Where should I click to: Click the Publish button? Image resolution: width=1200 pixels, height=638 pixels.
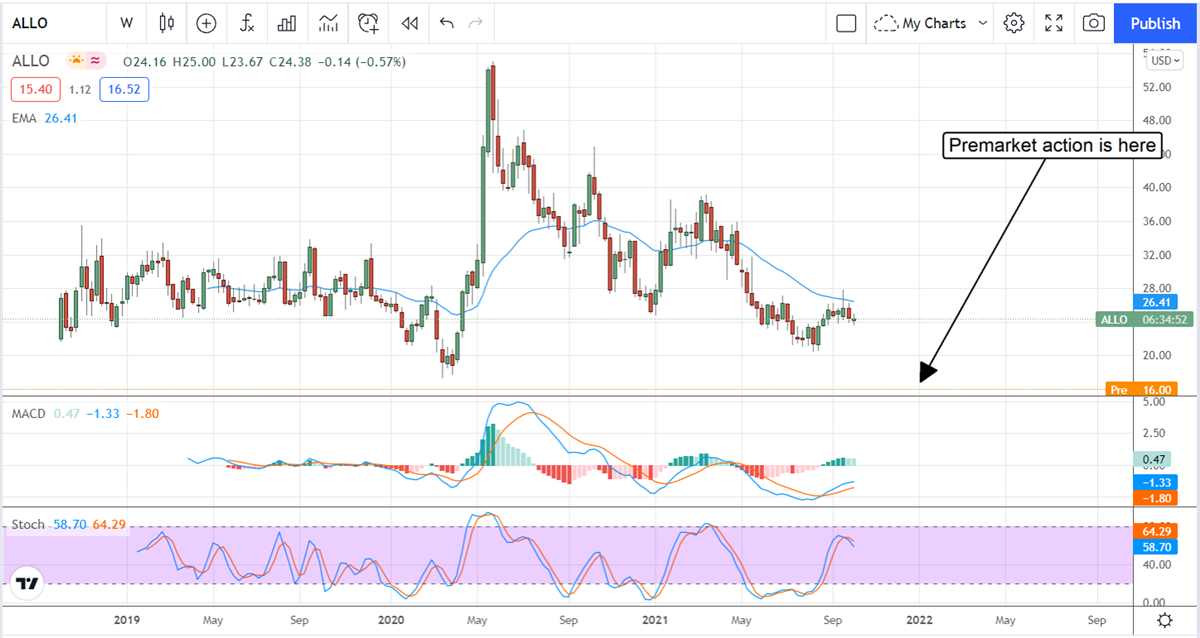click(x=1155, y=22)
